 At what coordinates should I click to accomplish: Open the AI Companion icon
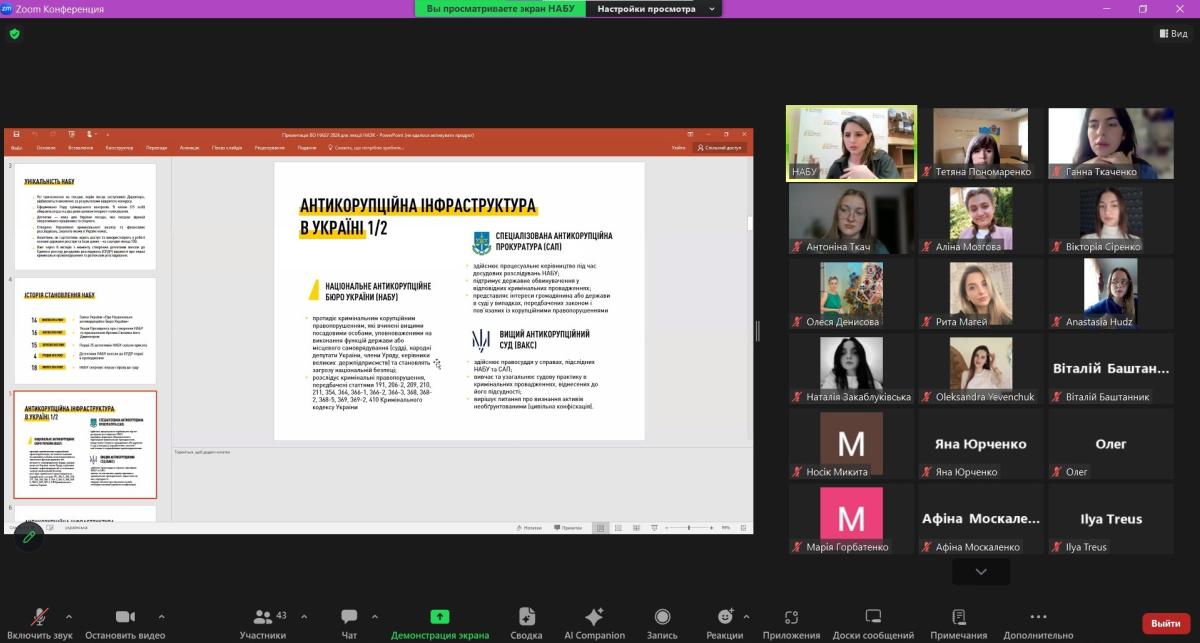tap(594, 617)
